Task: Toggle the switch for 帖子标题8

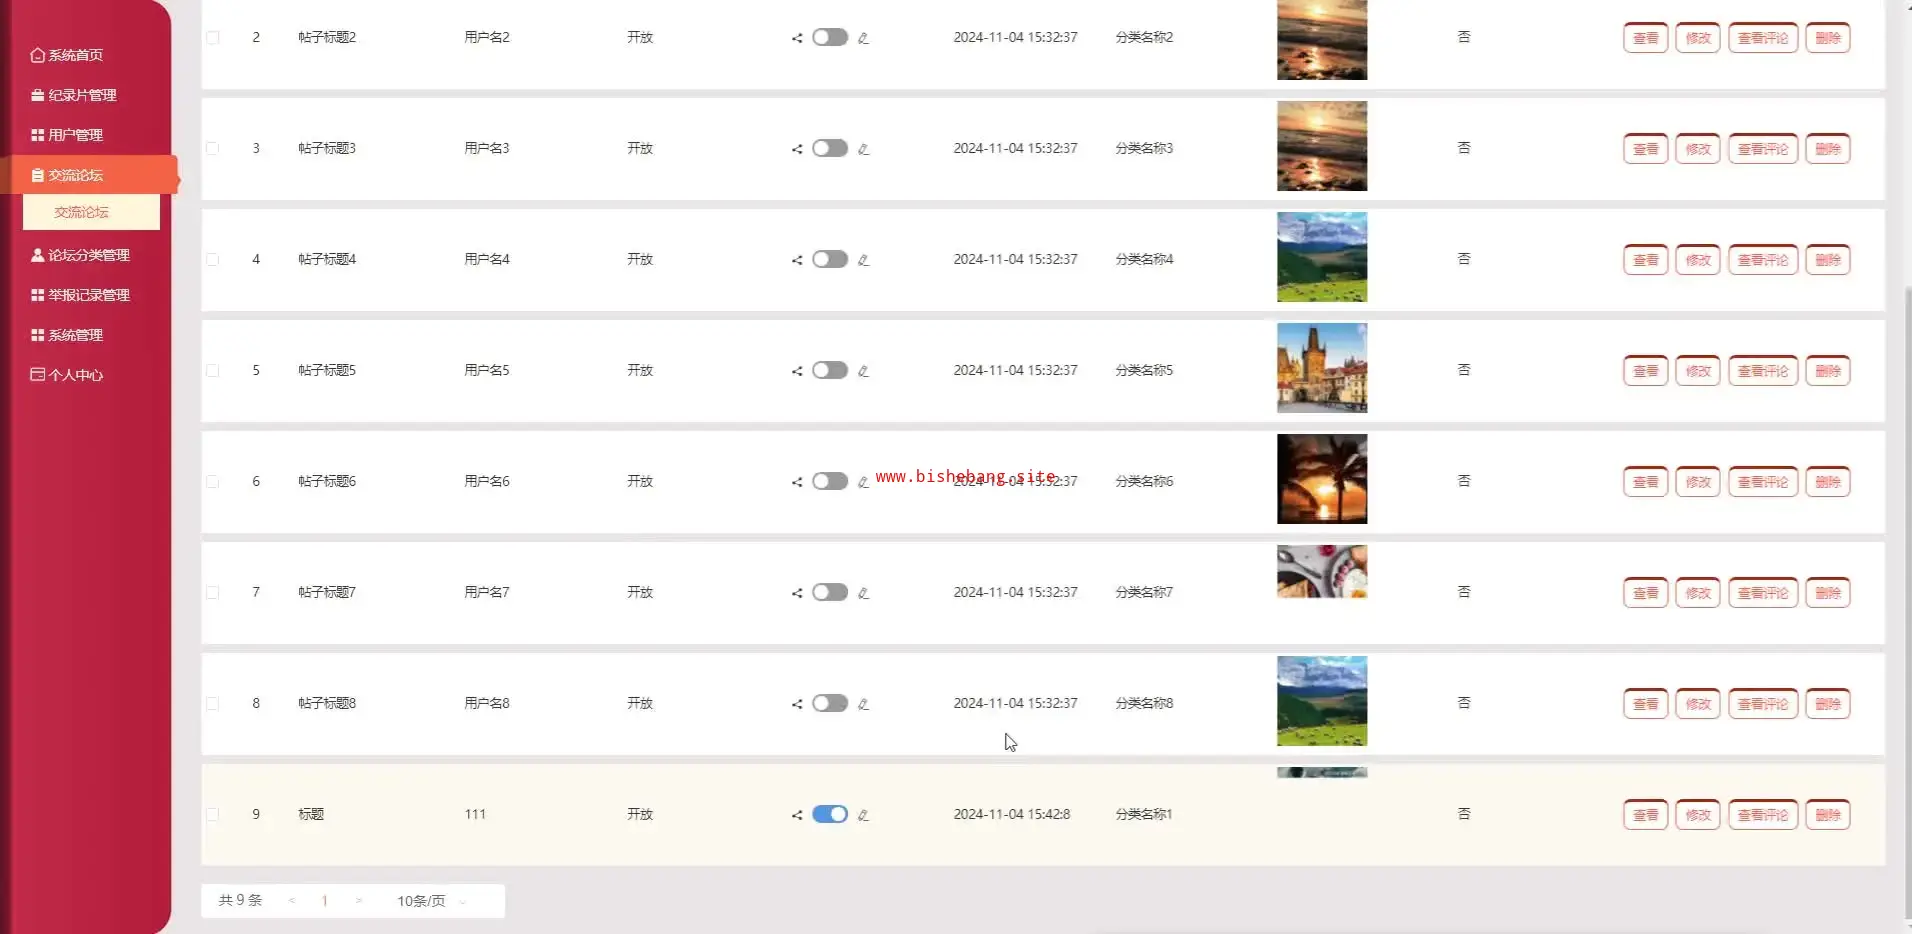Action: pos(830,703)
